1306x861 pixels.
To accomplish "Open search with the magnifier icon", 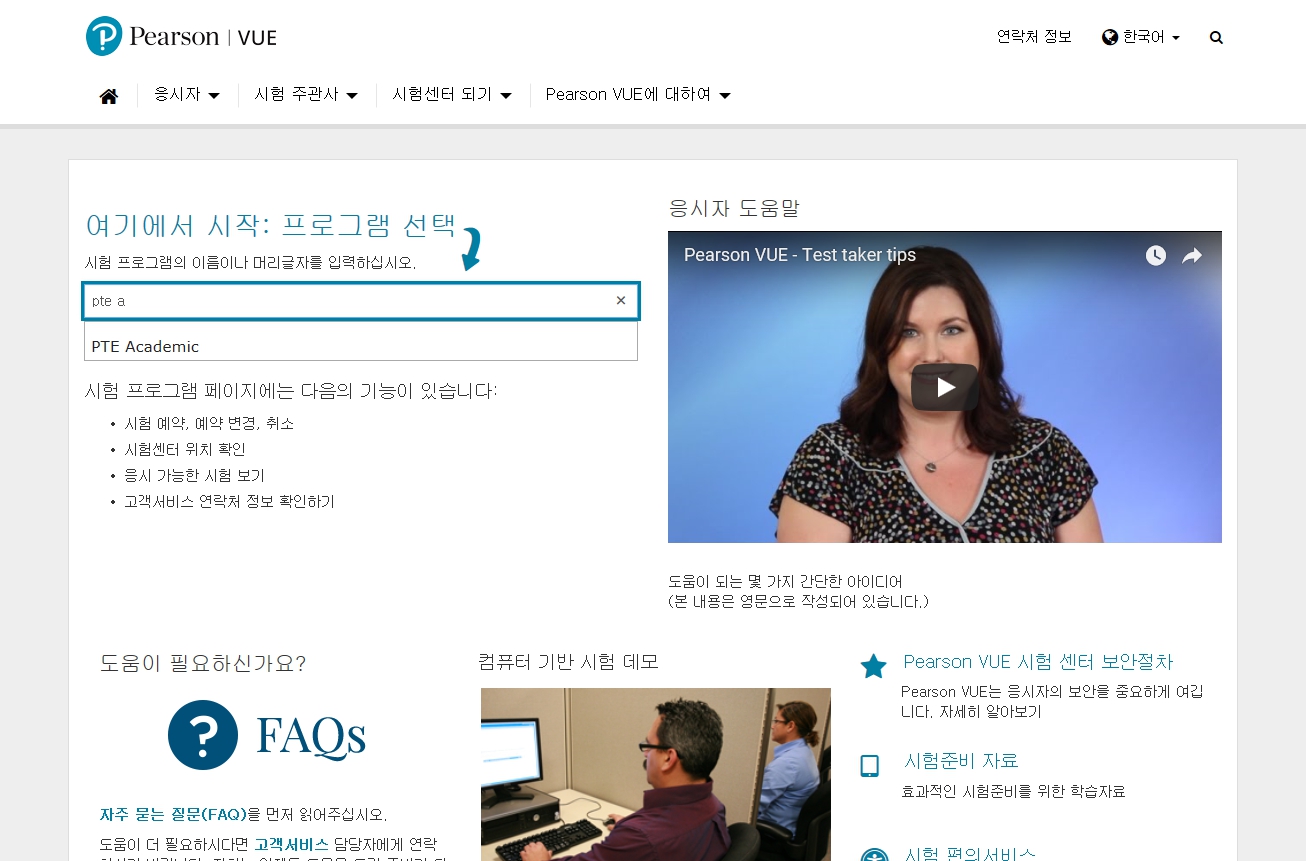I will (1216, 38).
